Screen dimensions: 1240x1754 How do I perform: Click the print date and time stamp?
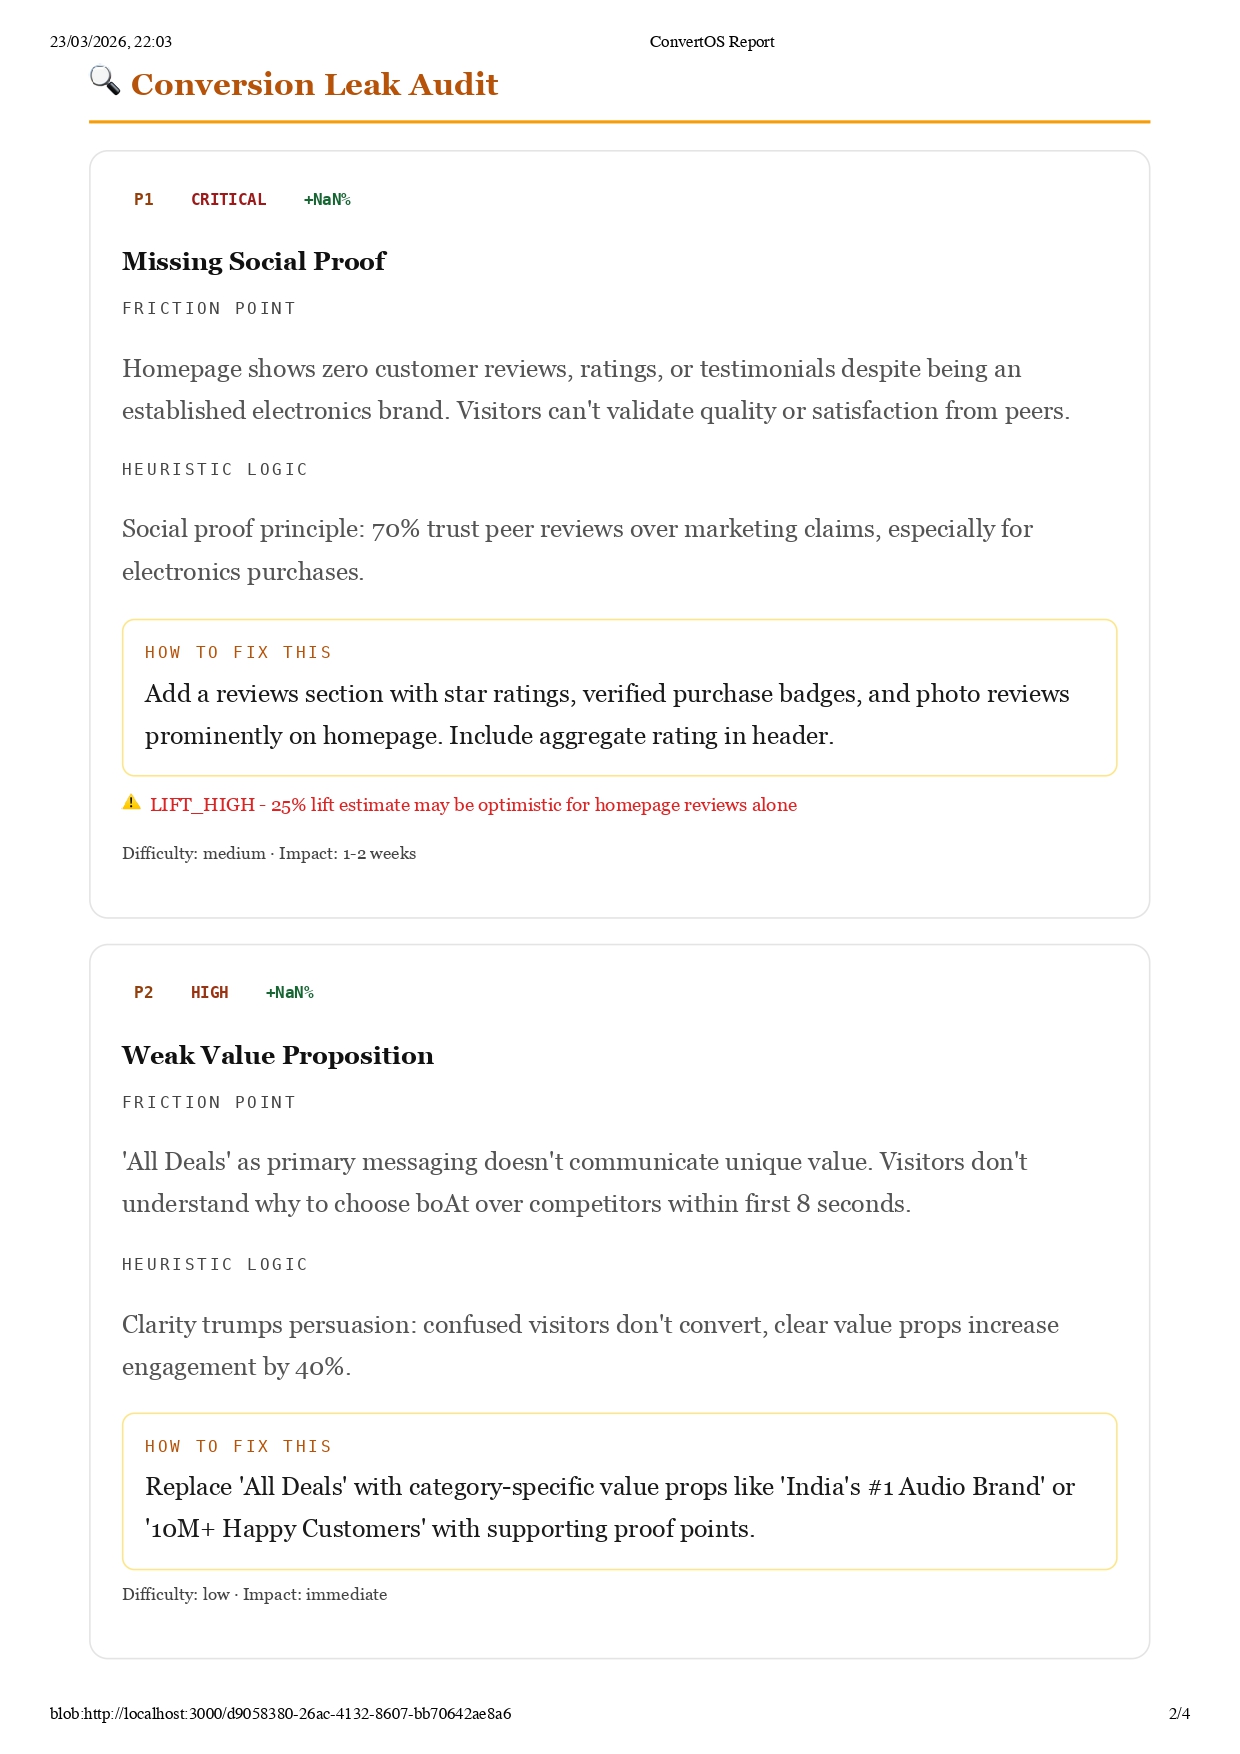coord(111,42)
